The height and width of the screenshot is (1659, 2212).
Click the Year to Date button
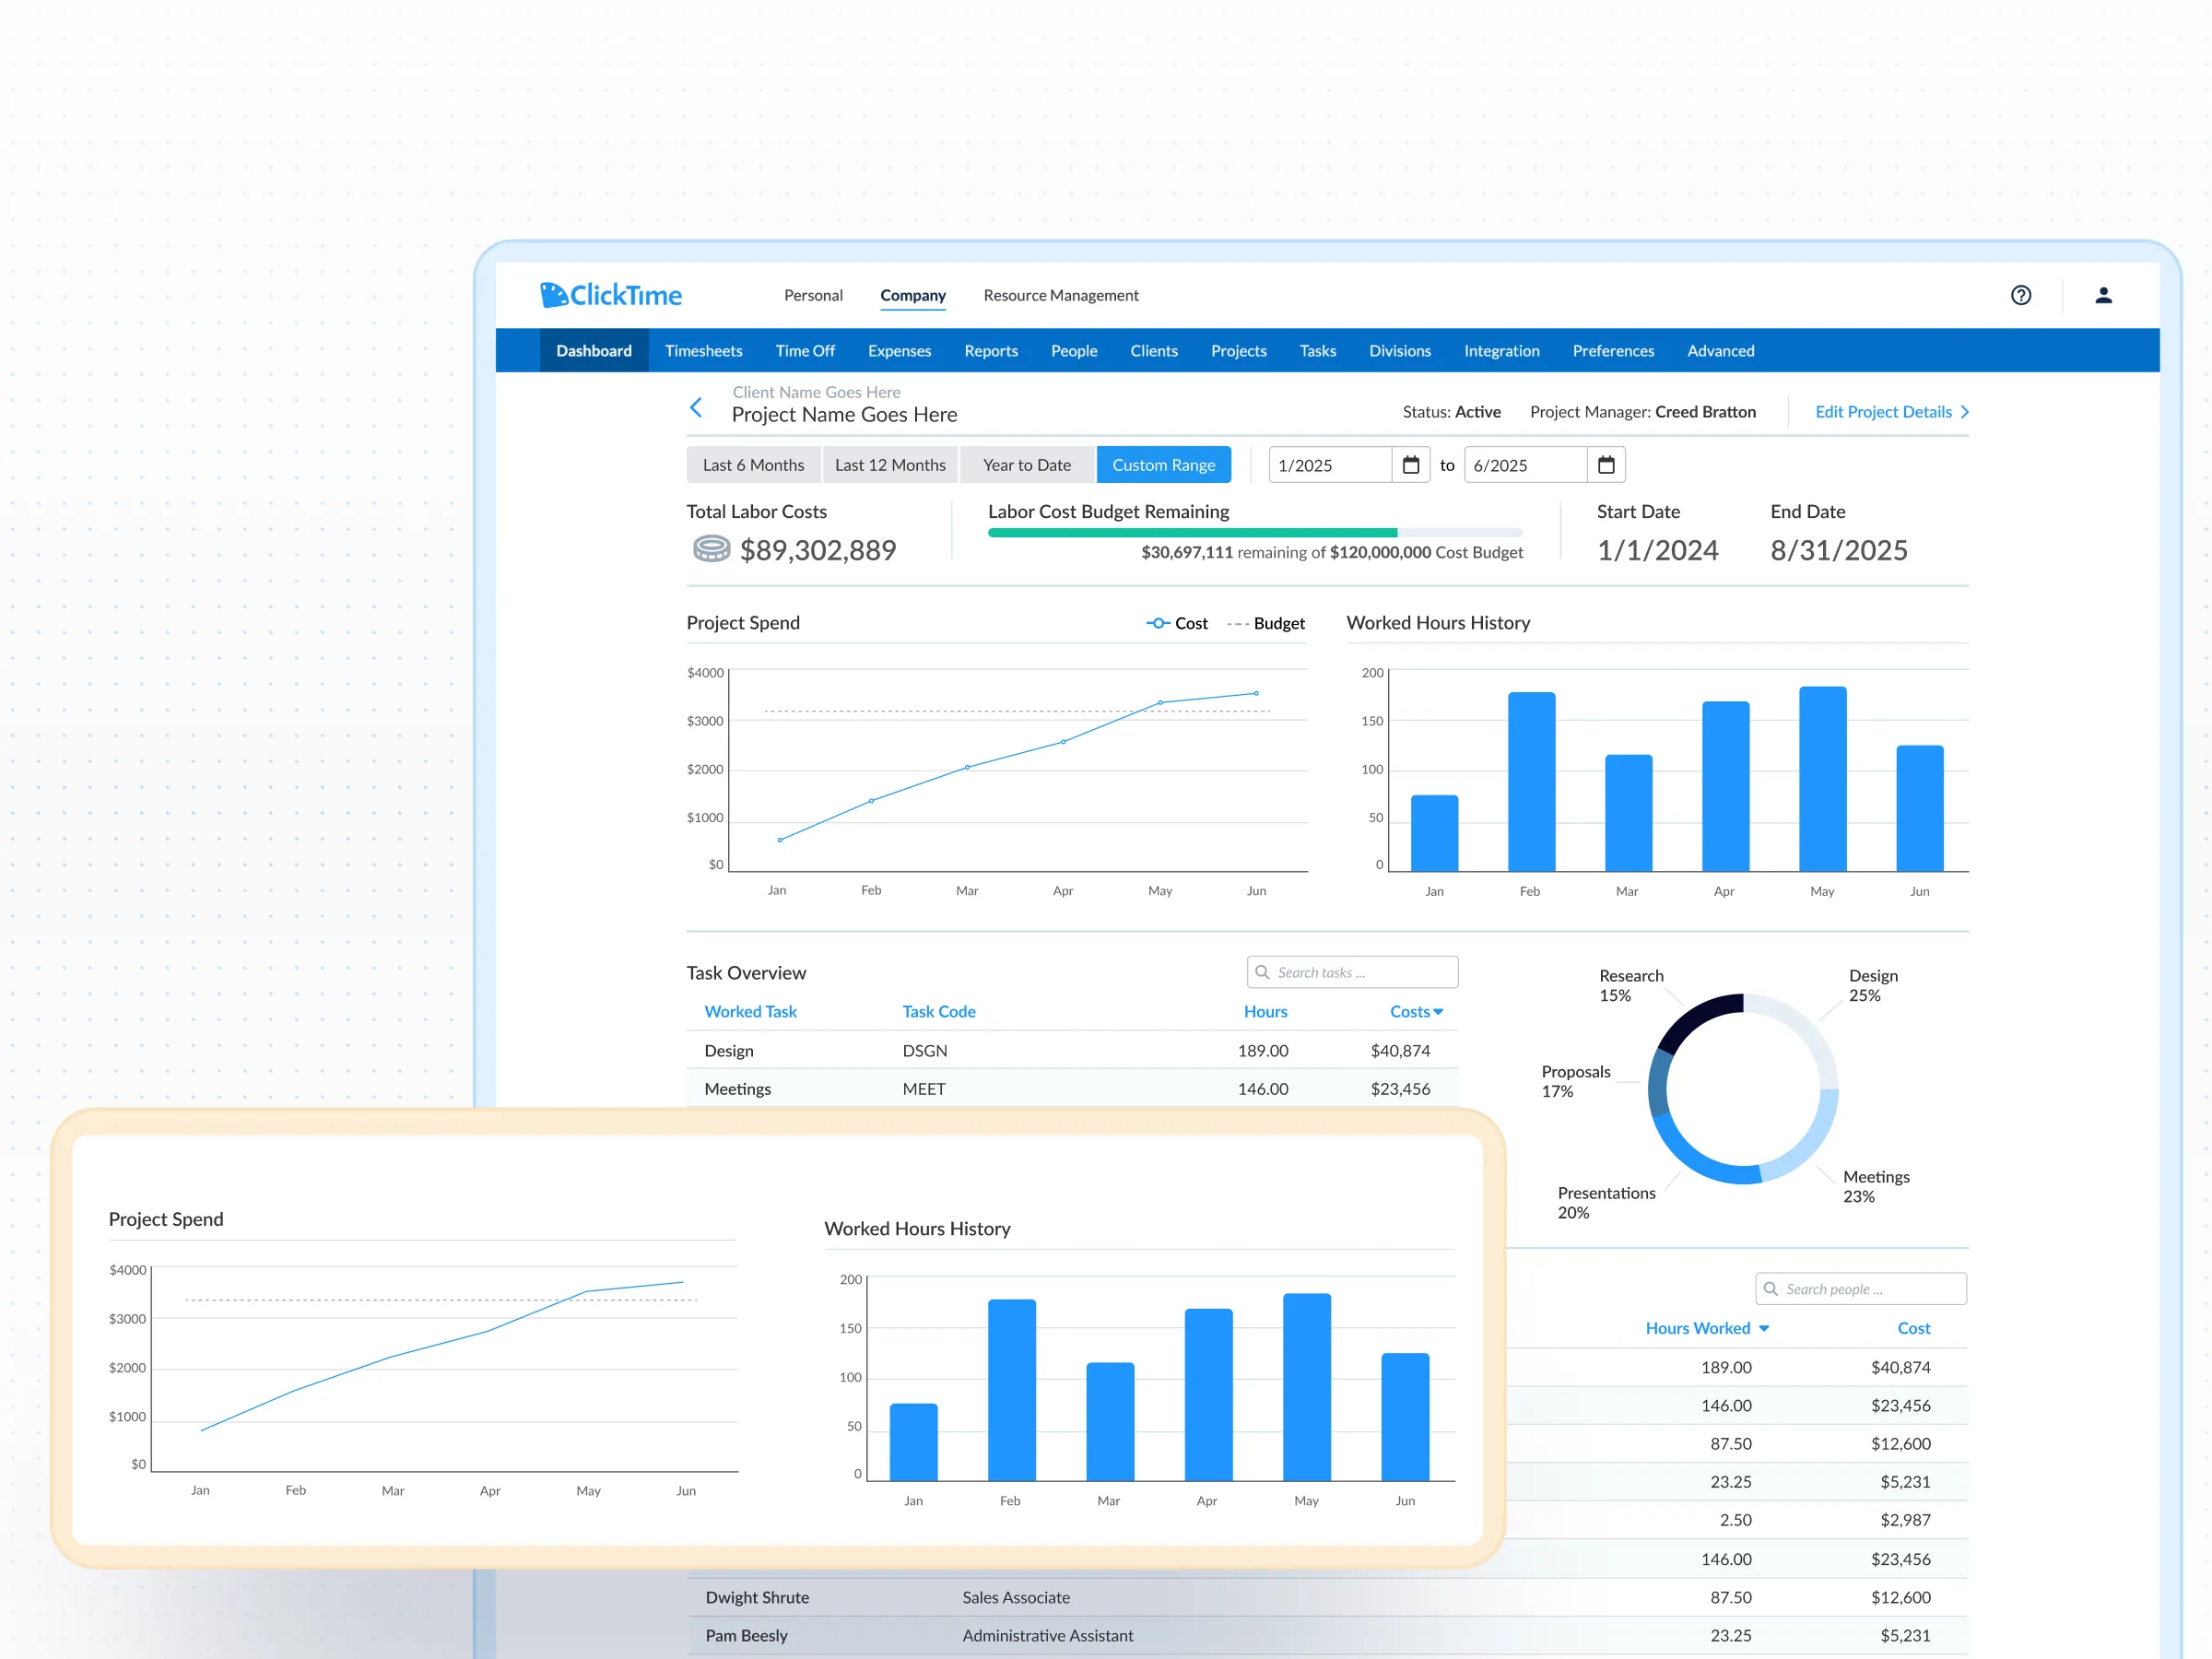click(x=1026, y=465)
